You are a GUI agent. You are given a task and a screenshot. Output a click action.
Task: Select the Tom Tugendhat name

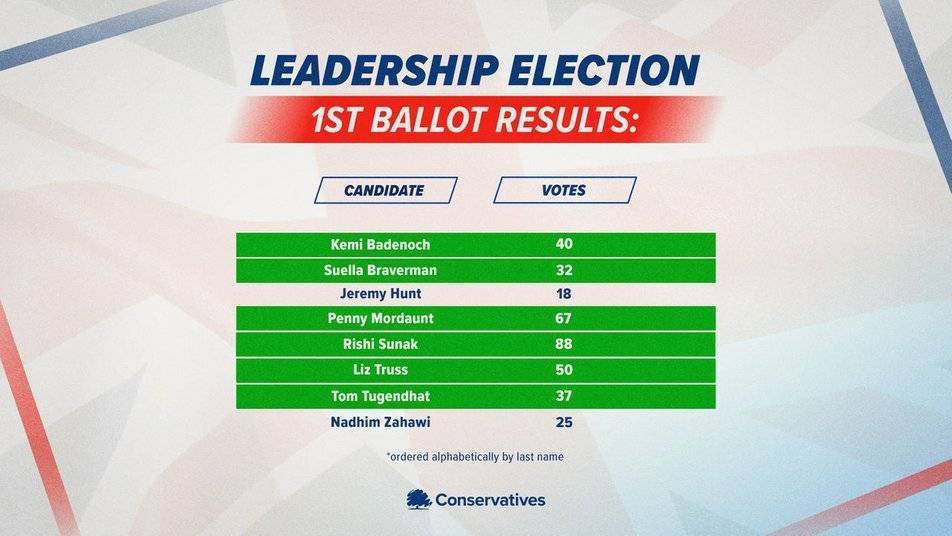point(381,396)
